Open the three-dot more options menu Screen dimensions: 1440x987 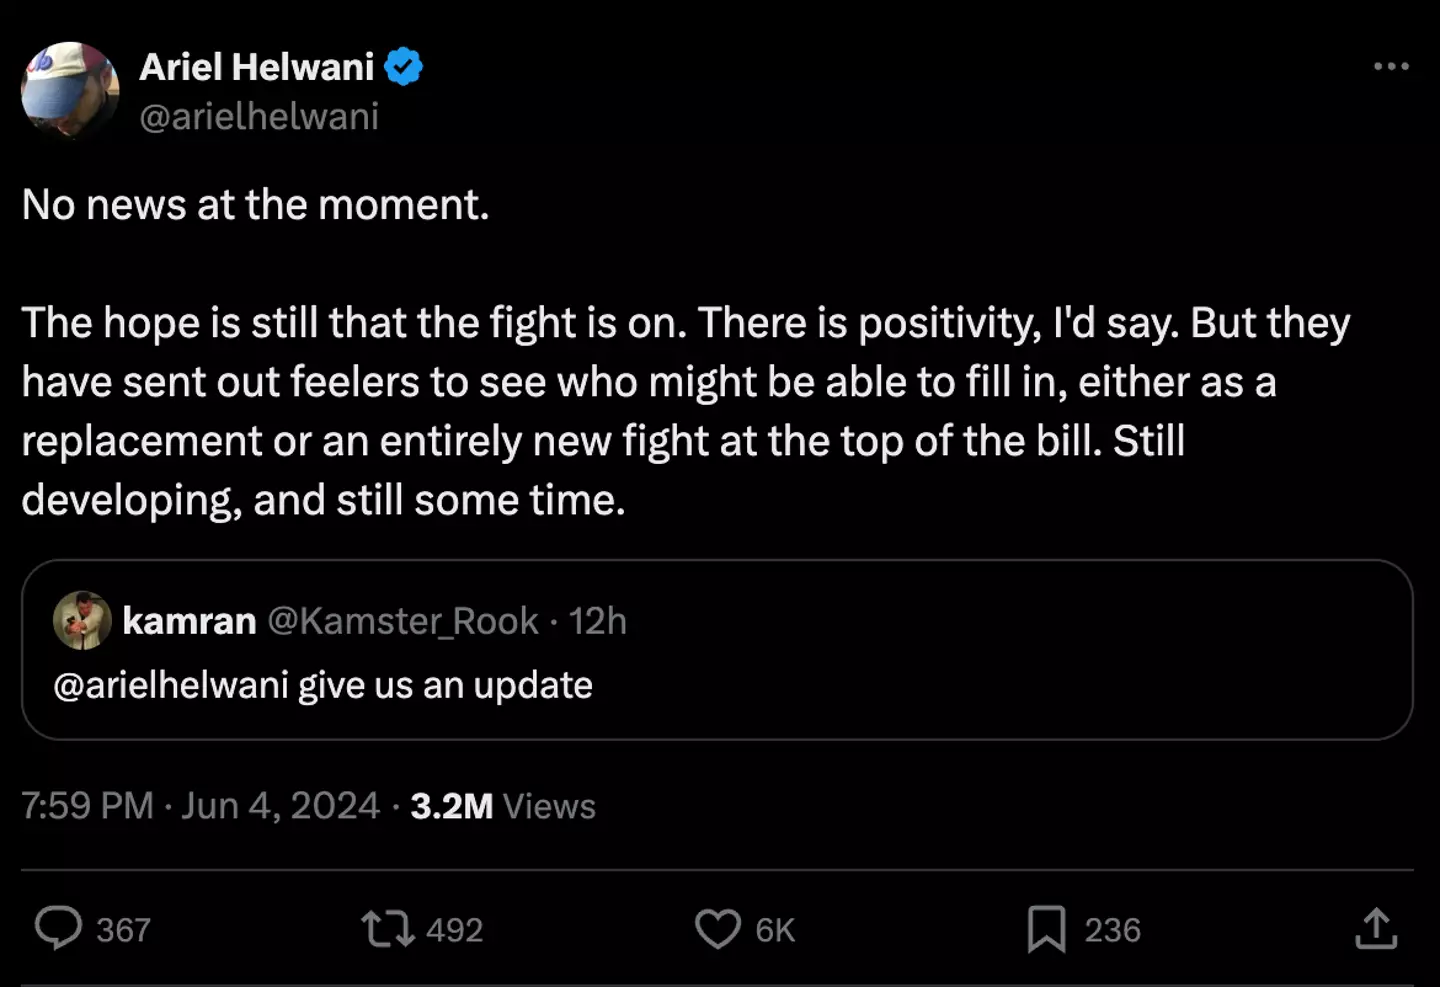(1391, 66)
